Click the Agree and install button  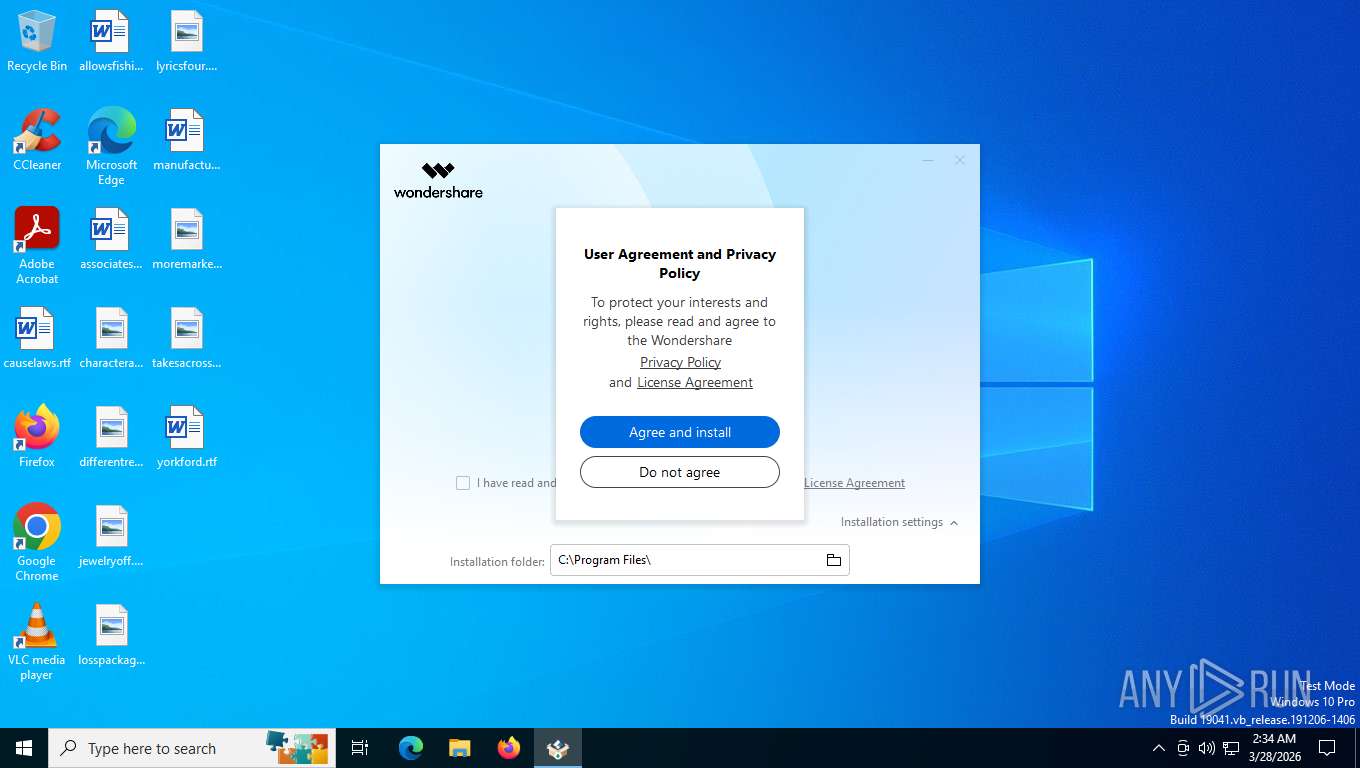[x=680, y=432]
